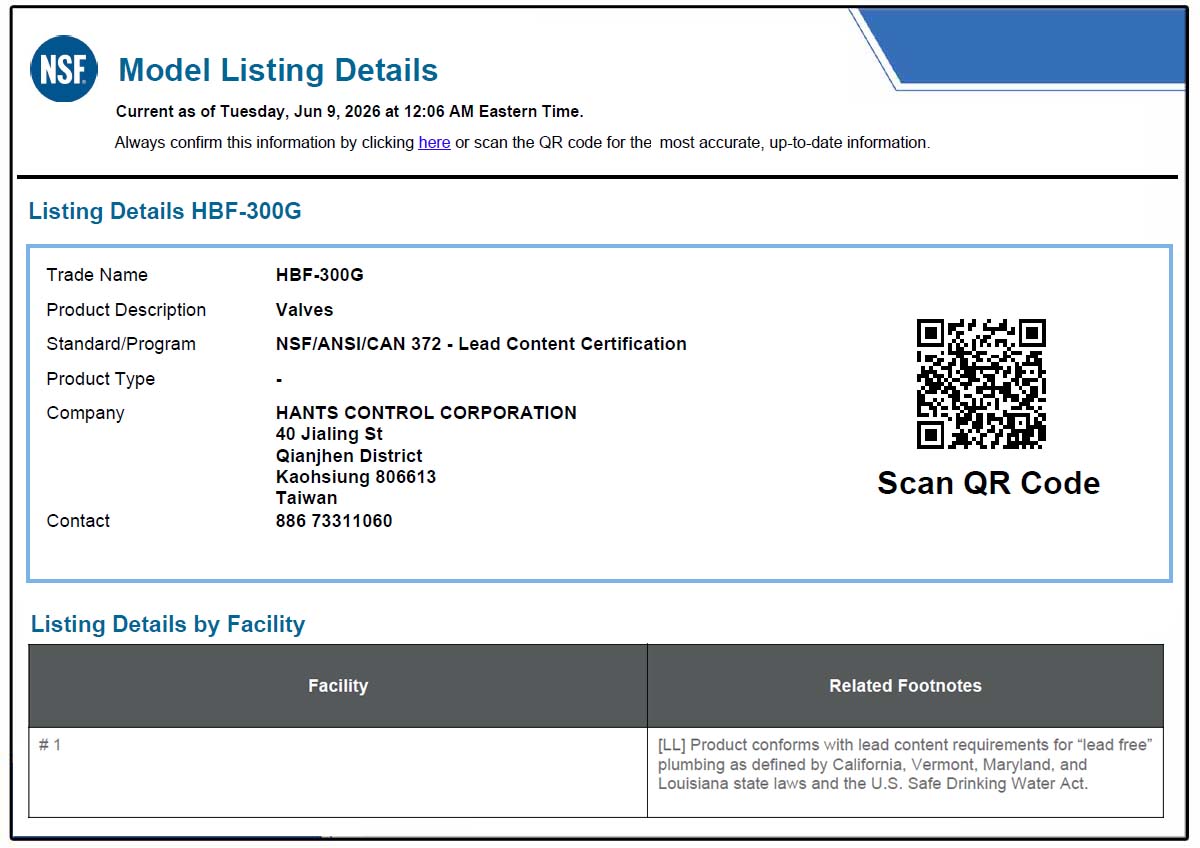Select the phone number 886 73311060

tap(334, 521)
